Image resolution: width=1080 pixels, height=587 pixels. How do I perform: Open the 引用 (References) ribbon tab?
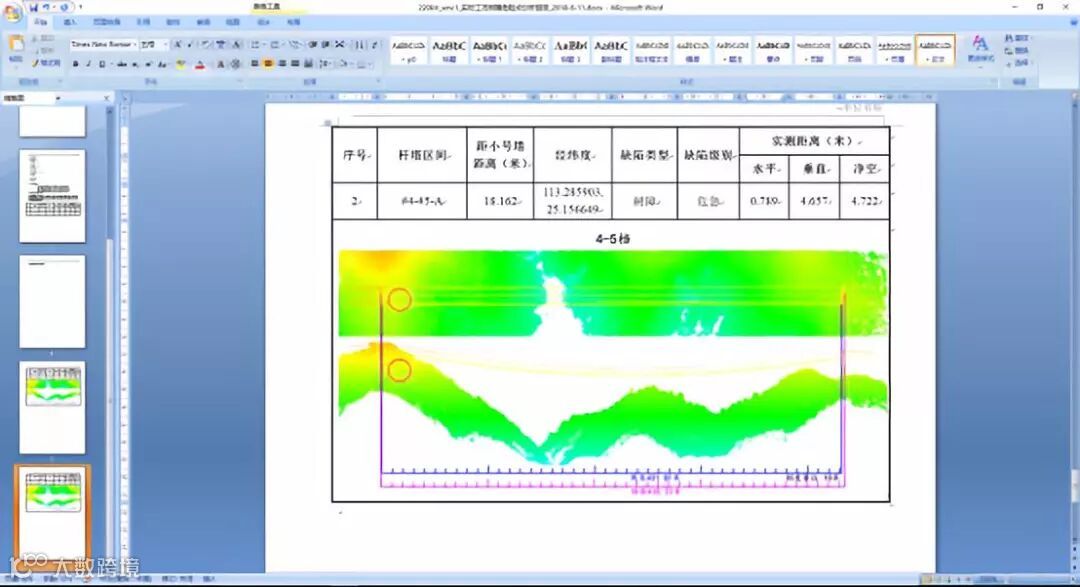click(x=143, y=22)
